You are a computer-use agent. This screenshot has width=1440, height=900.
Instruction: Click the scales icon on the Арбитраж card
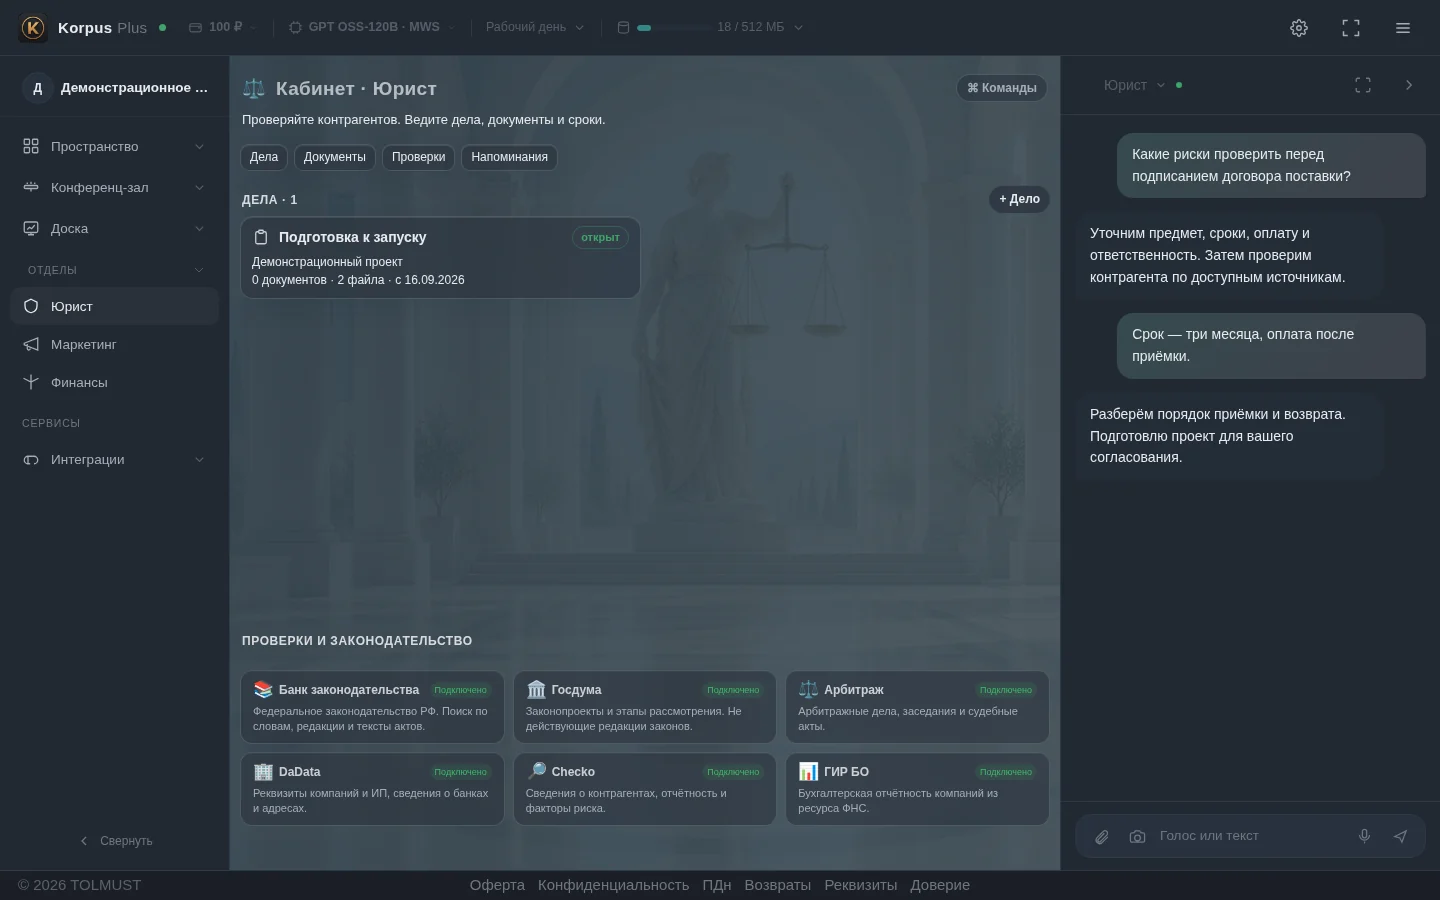808,689
